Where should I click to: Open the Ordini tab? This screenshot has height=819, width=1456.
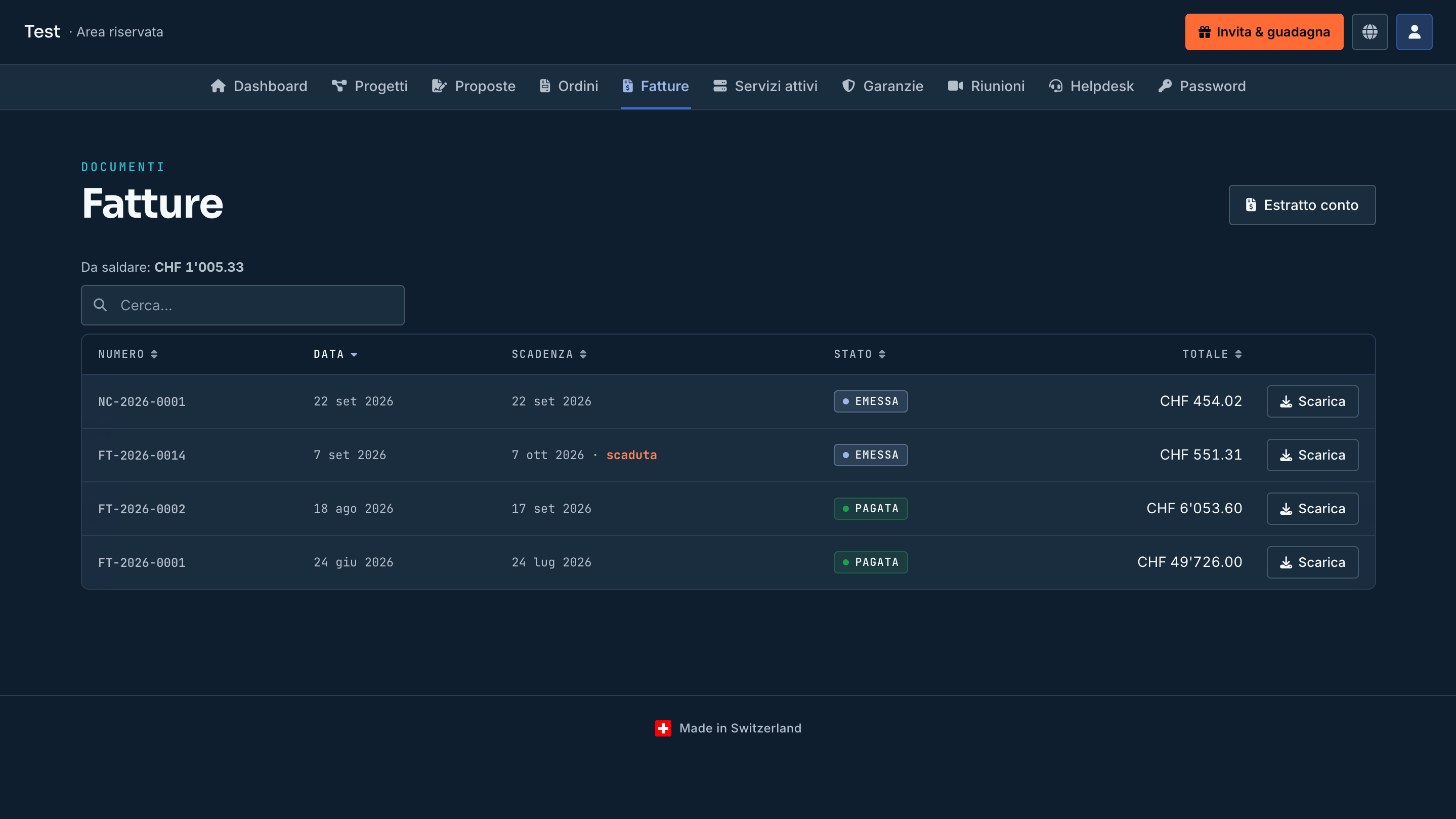[569, 86]
